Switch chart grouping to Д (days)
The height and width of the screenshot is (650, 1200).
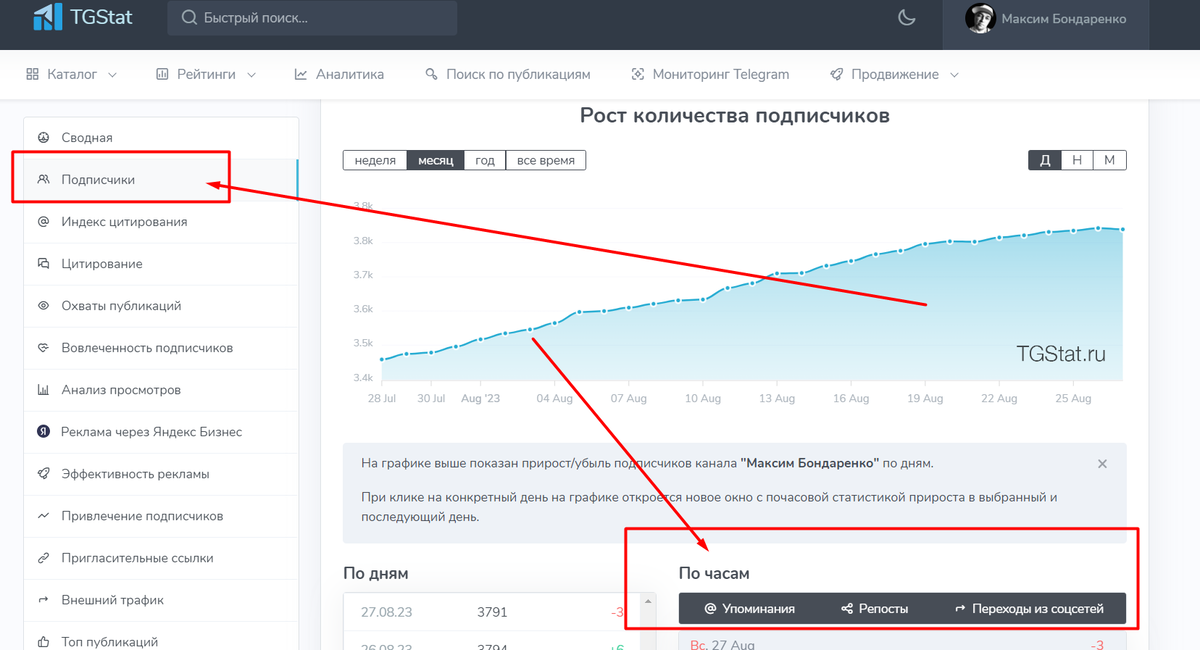pyautogui.click(x=1045, y=160)
